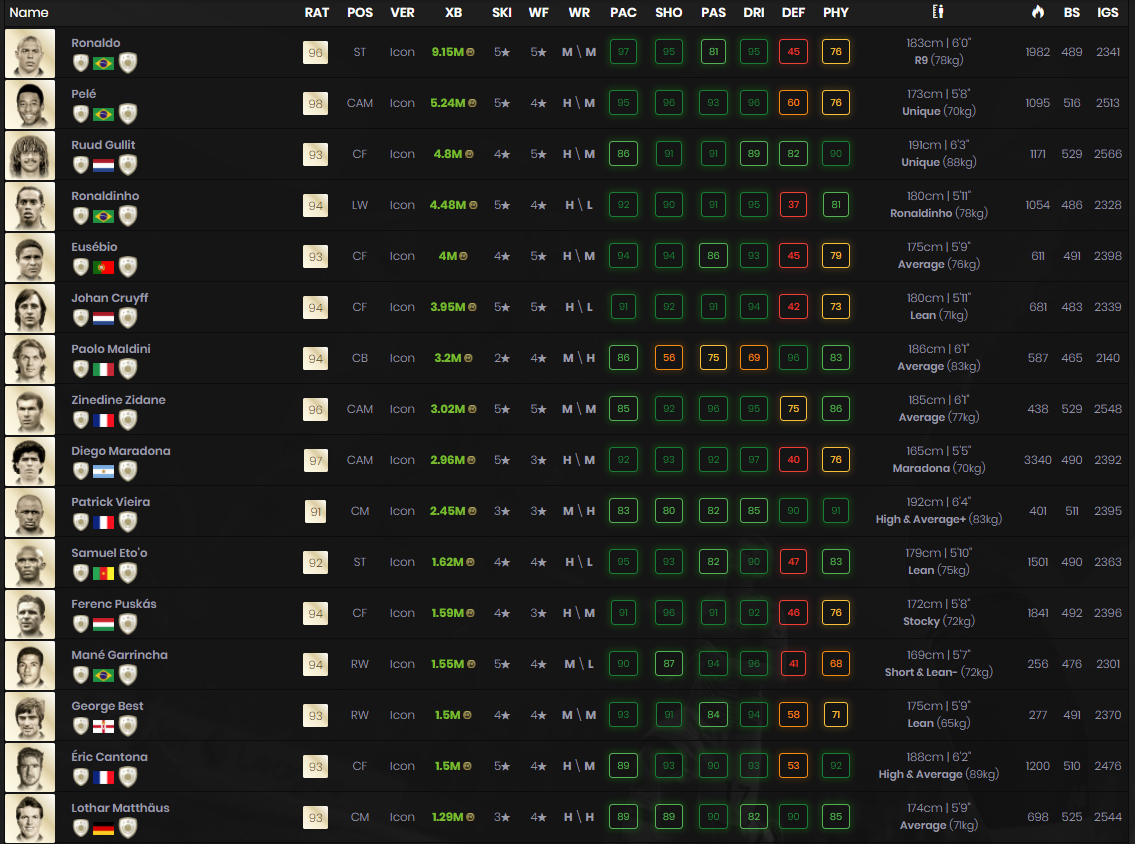Sort by the height/body type column icon
This screenshot has width=1135, height=844.
click(x=937, y=12)
